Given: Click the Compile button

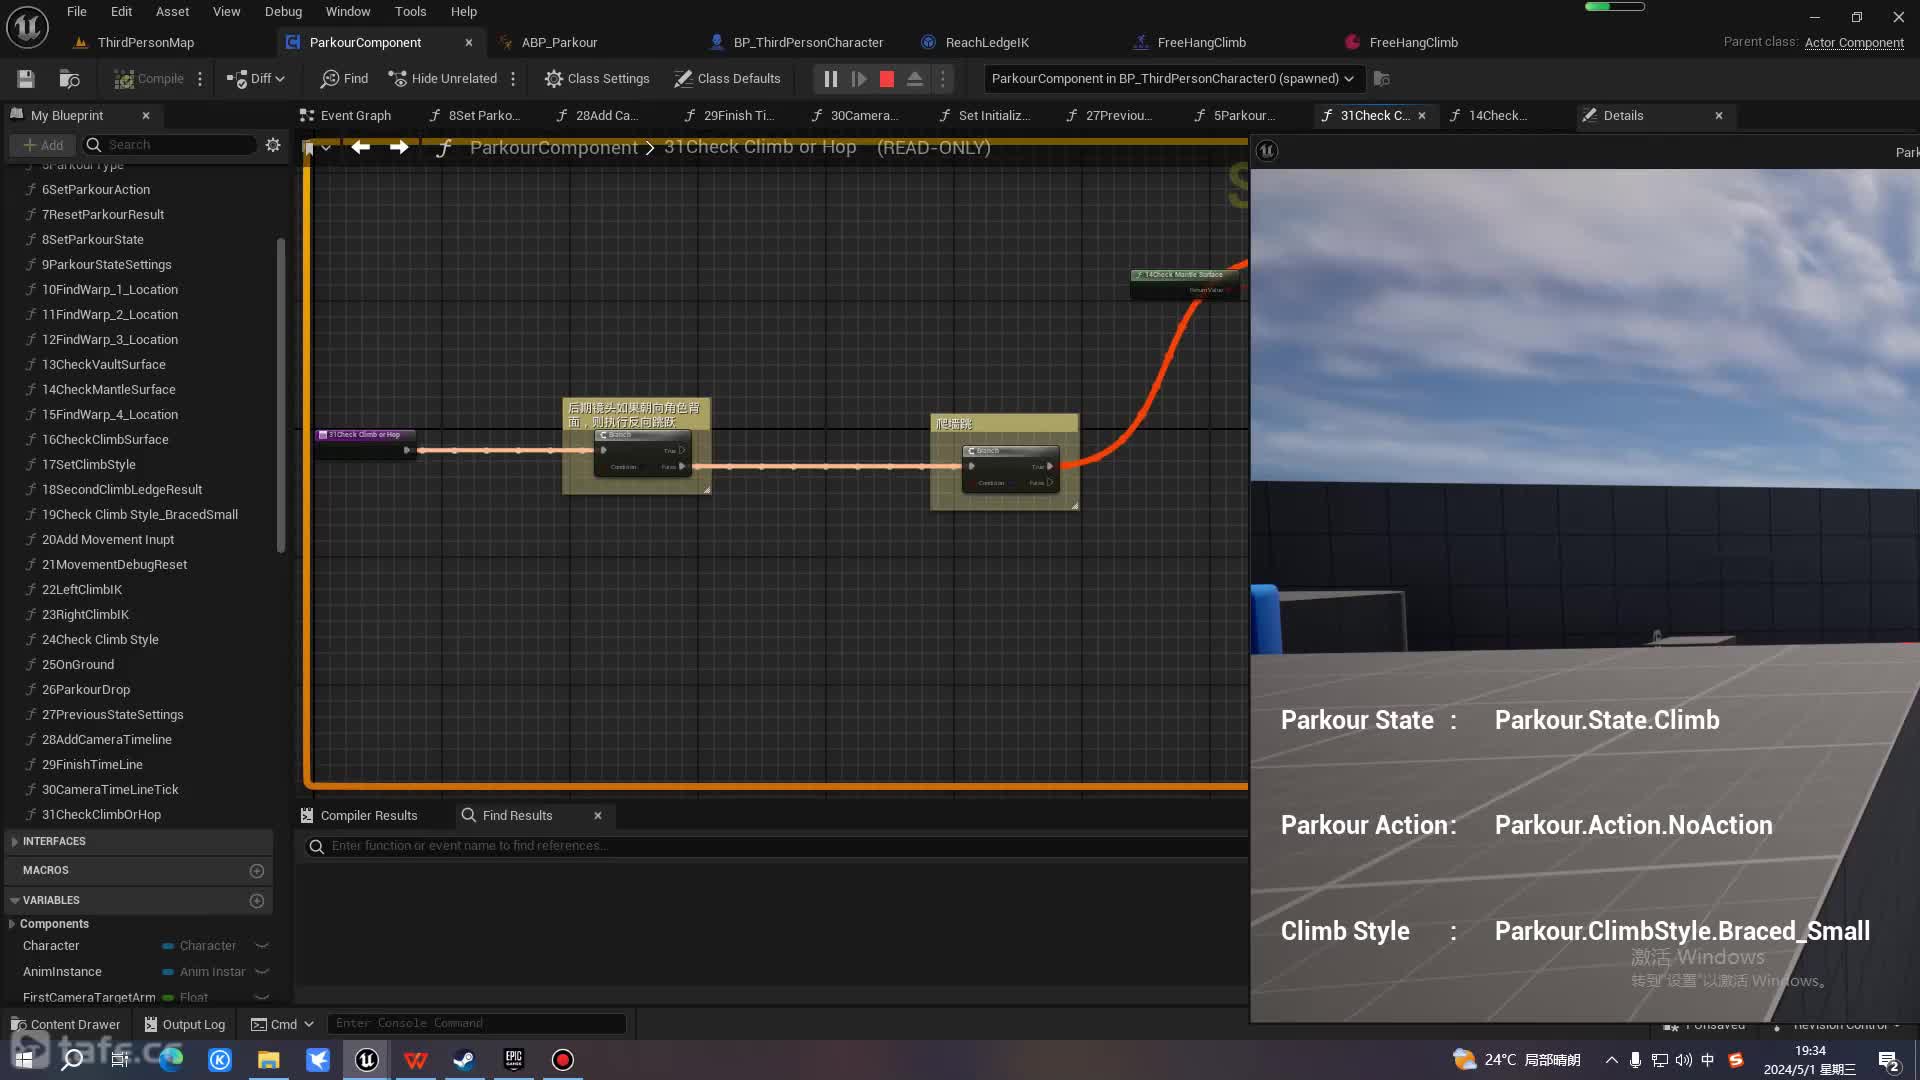Looking at the screenshot, I should coord(148,79).
